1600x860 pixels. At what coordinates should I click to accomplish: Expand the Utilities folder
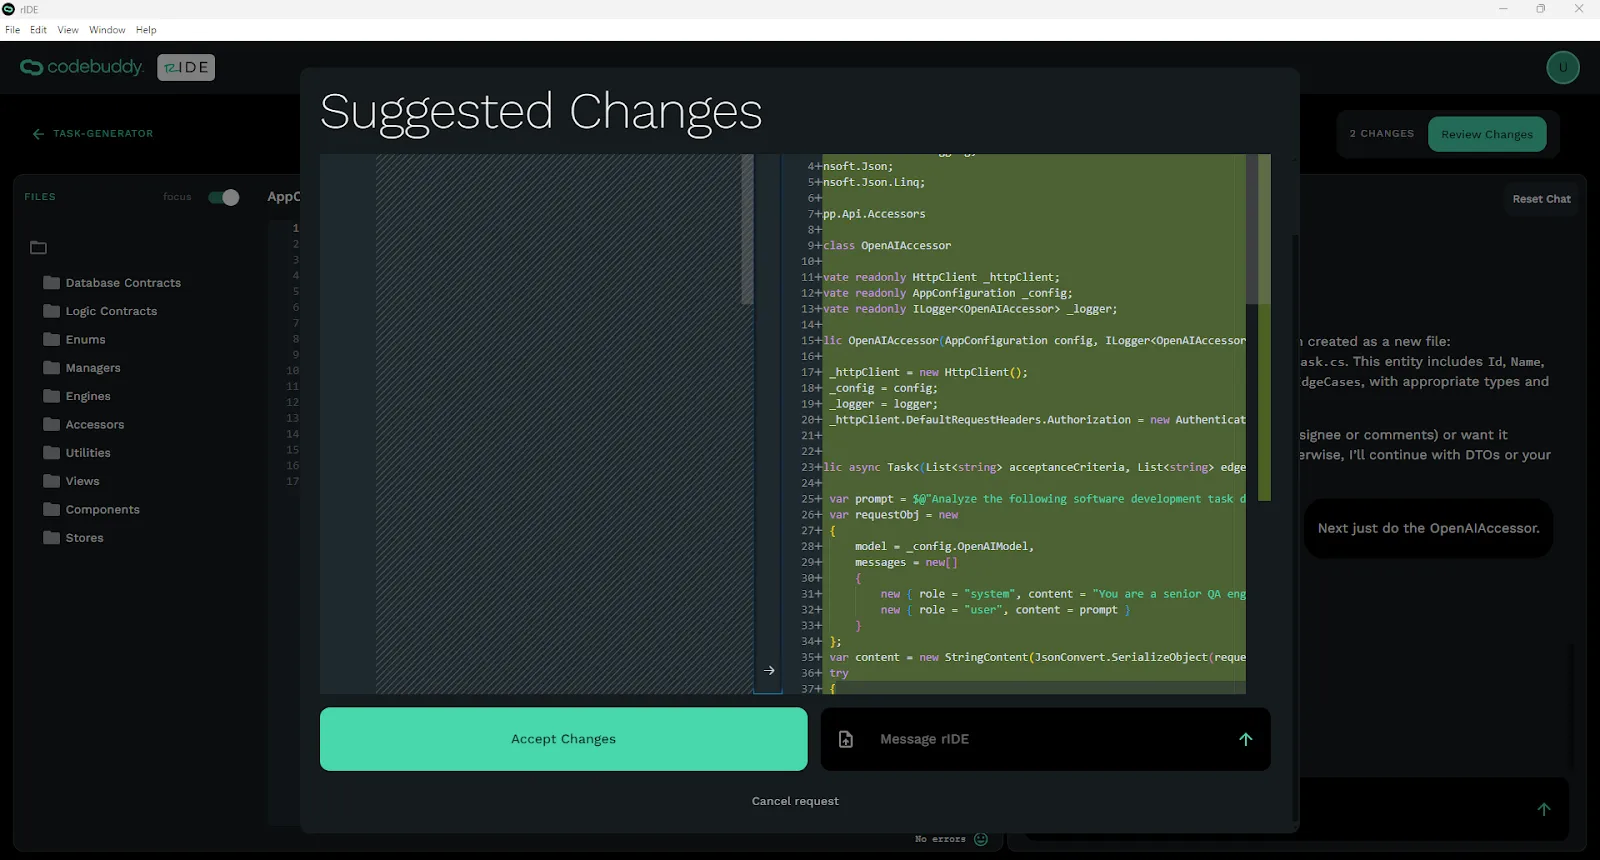[x=77, y=453]
